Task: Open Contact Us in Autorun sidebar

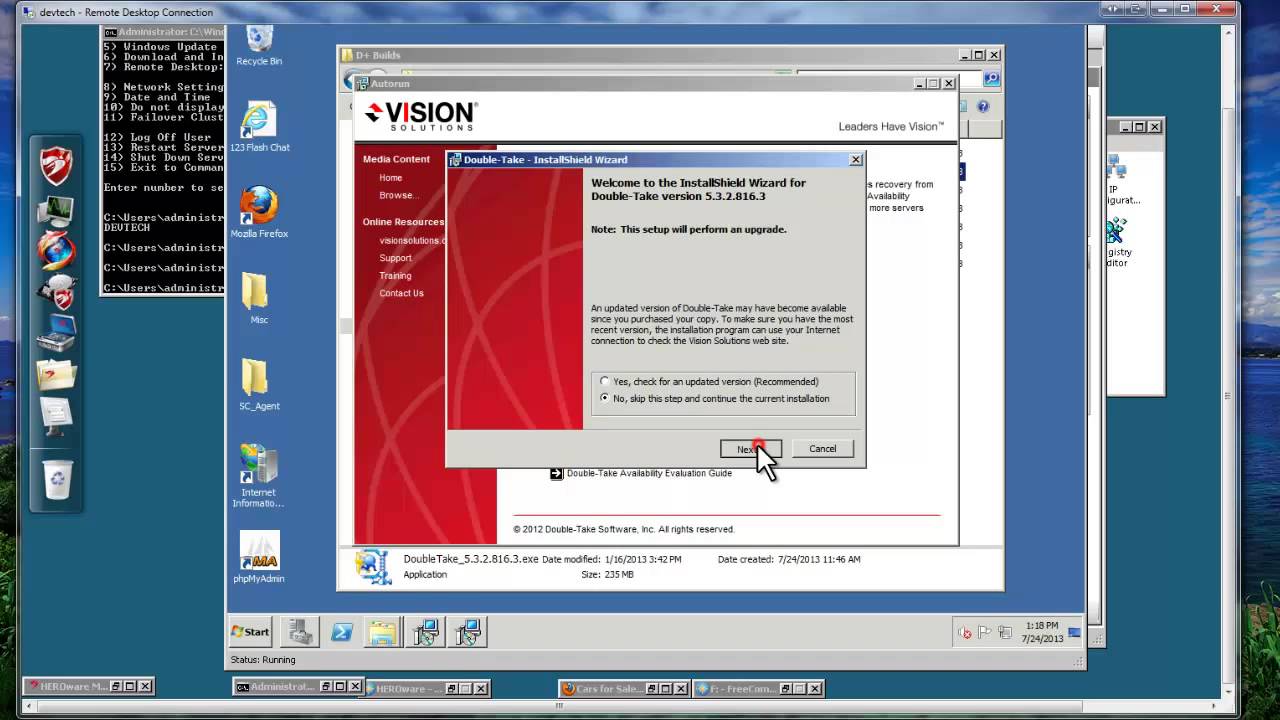Action: (x=401, y=294)
